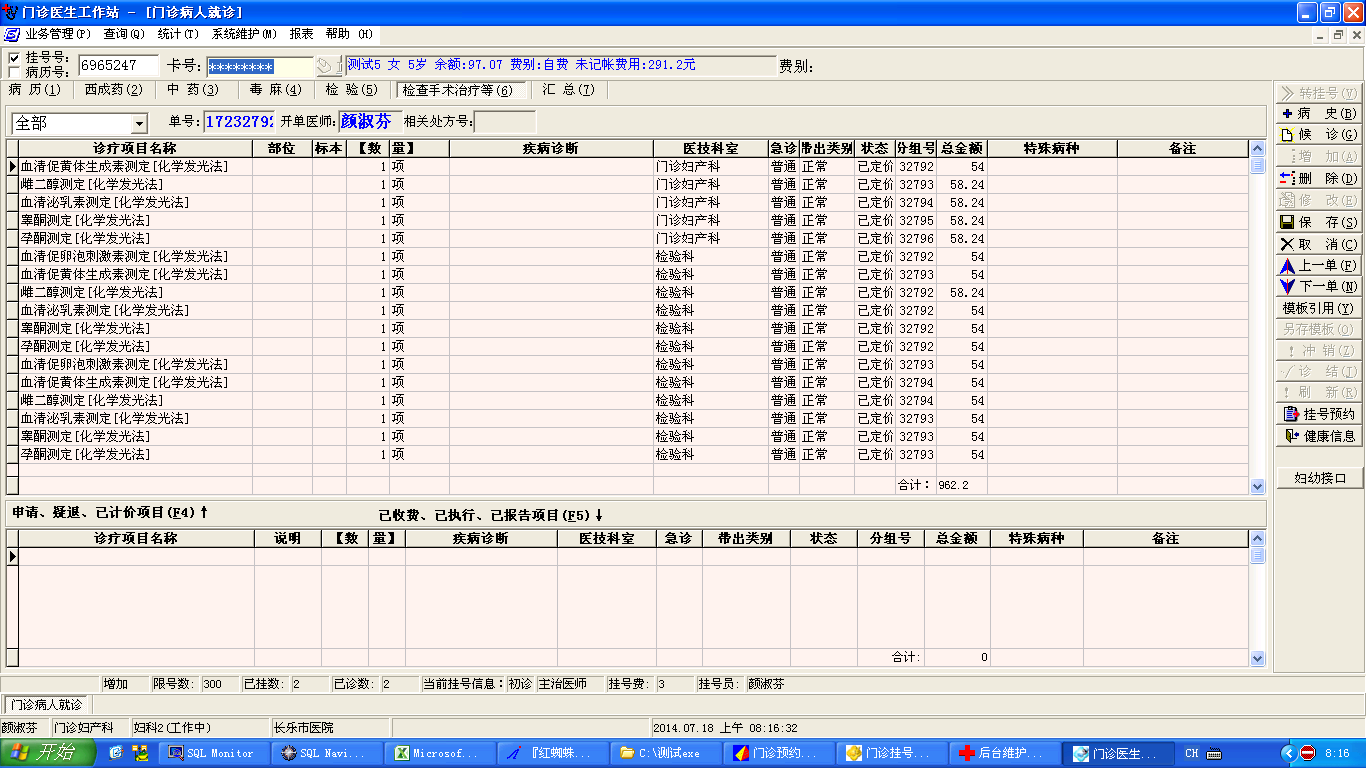Viewport: 1366px width, 768px height.
Task: Click the second quick launch icon beside Internet Explorer
Action: 139,753
